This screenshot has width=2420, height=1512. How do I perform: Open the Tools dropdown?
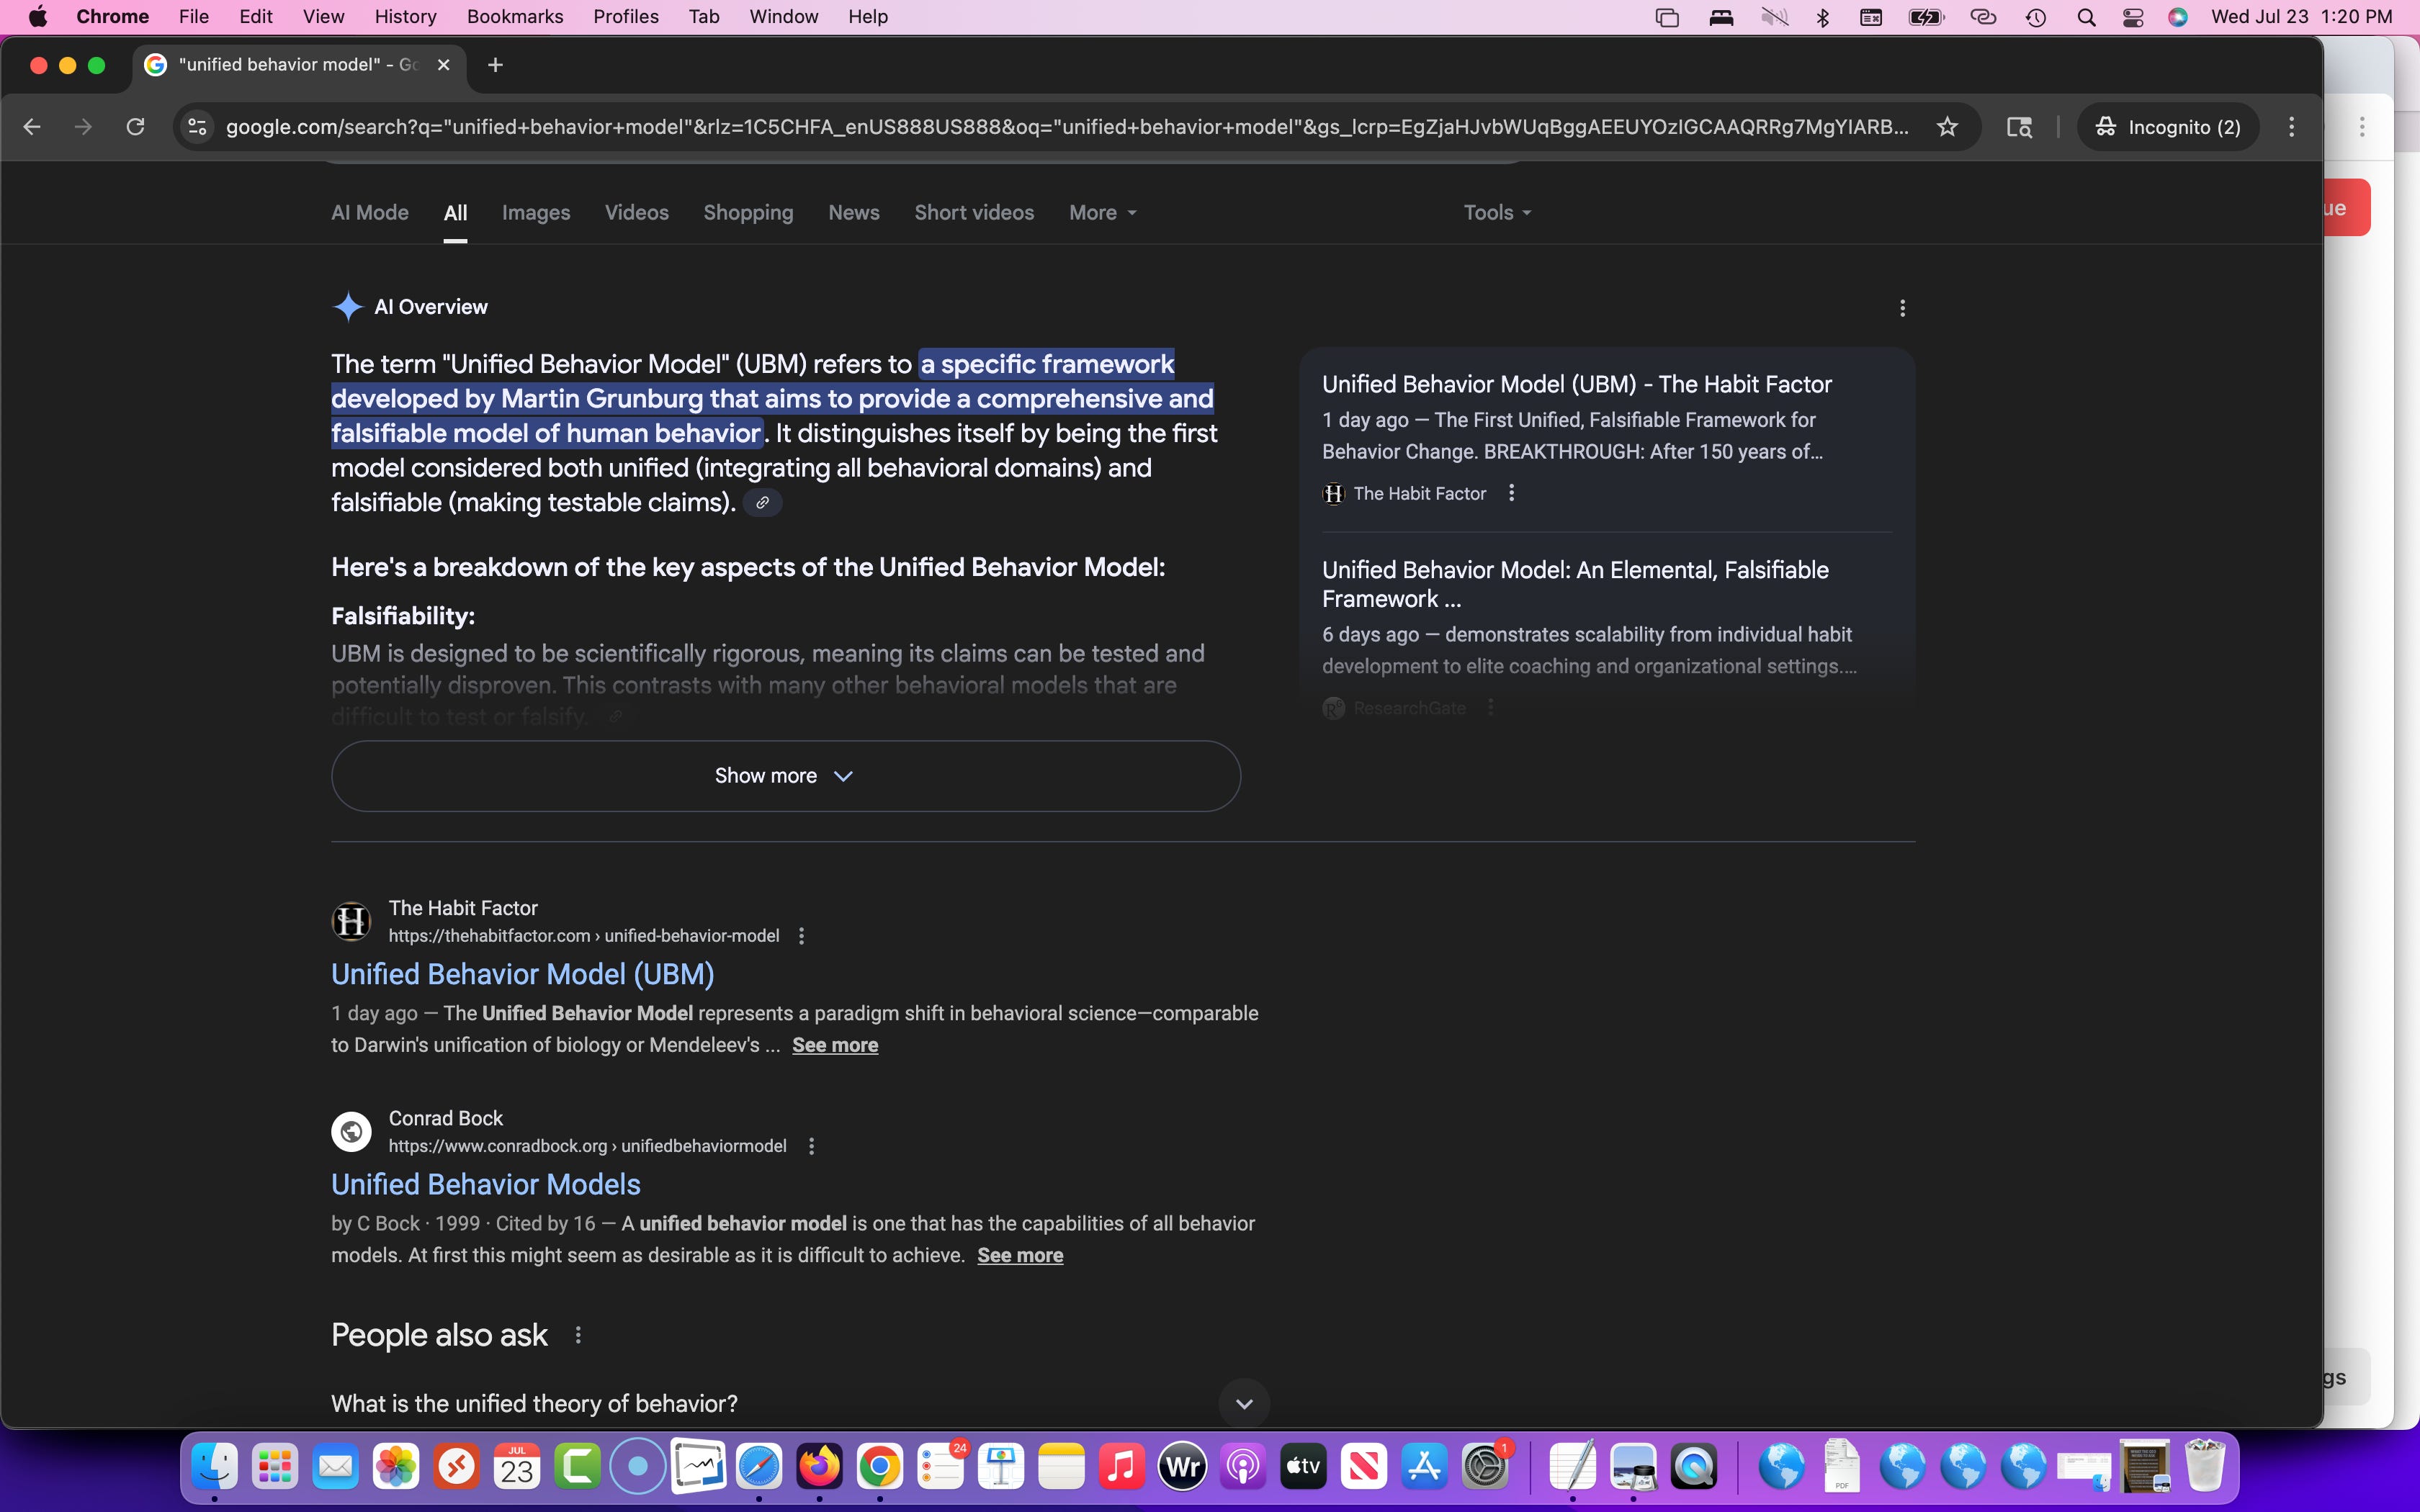click(x=1496, y=213)
